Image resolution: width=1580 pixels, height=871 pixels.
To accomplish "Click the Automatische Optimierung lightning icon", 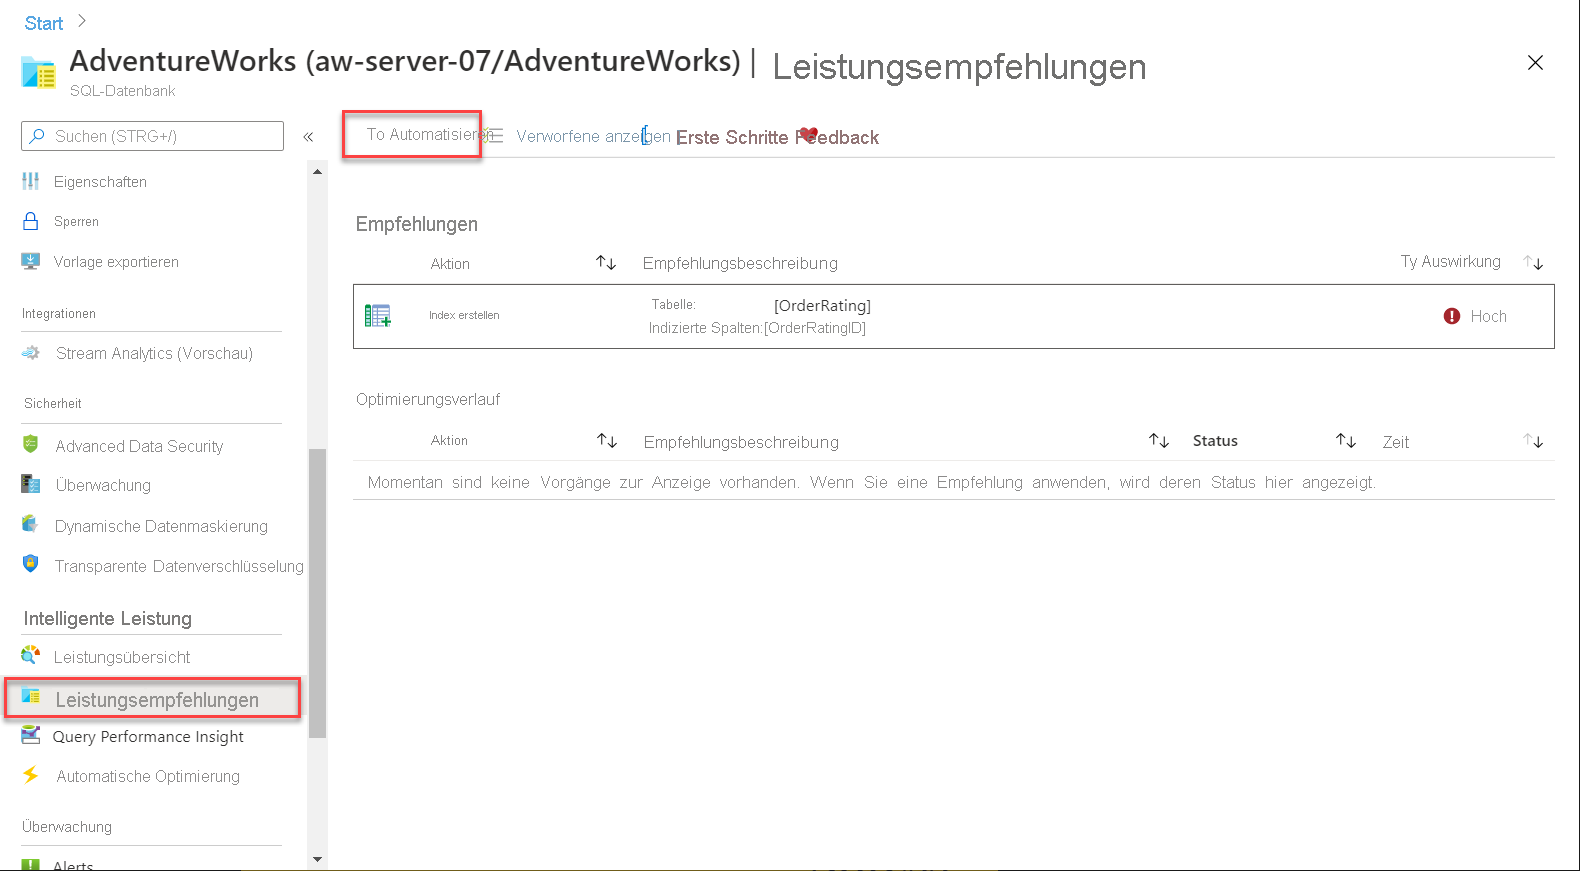I will click(31, 775).
